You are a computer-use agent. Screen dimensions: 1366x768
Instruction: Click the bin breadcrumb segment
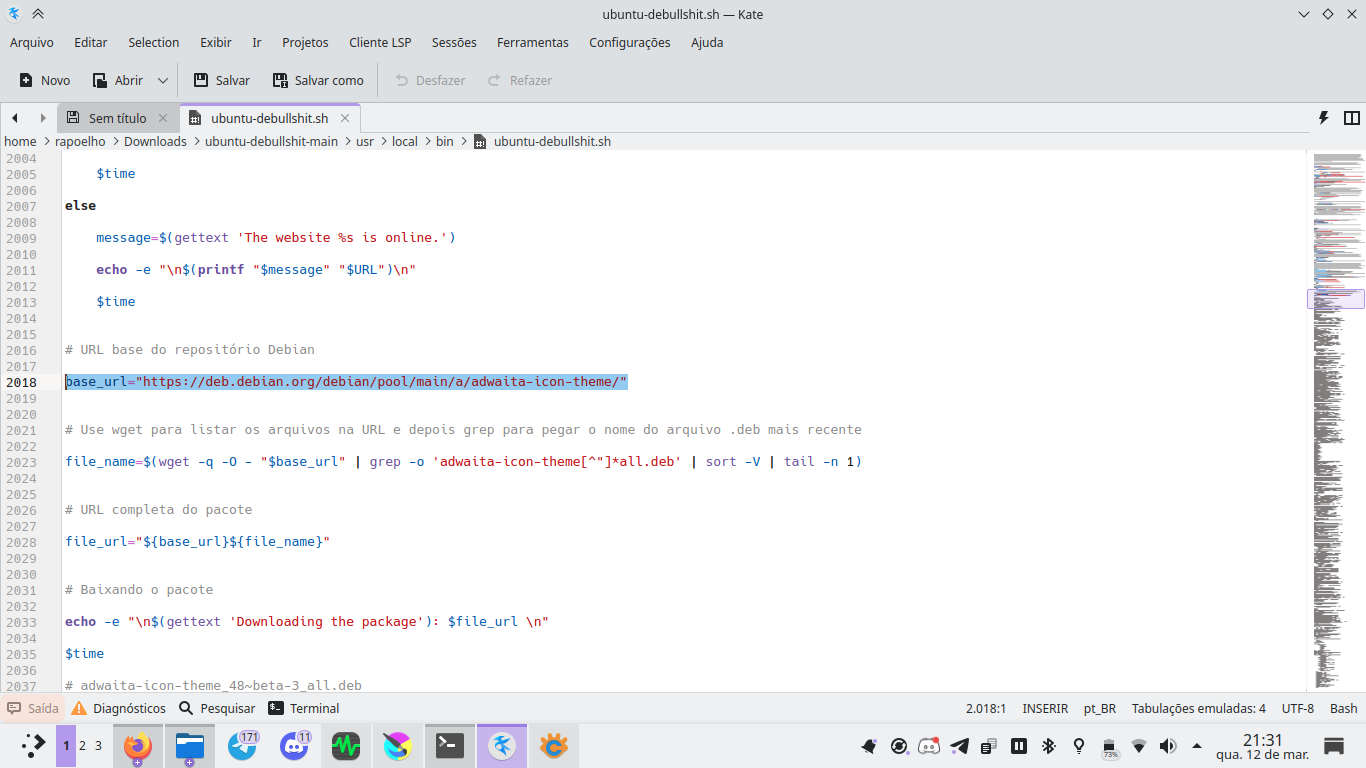(x=445, y=142)
